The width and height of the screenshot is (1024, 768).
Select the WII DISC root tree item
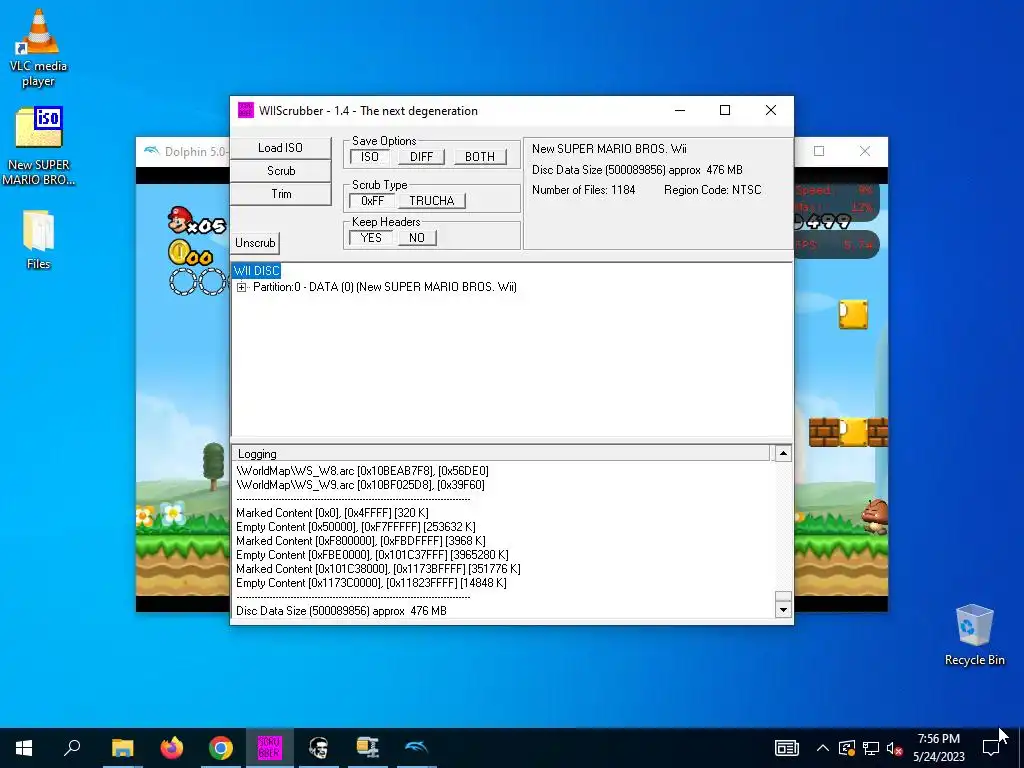(x=257, y=270)
